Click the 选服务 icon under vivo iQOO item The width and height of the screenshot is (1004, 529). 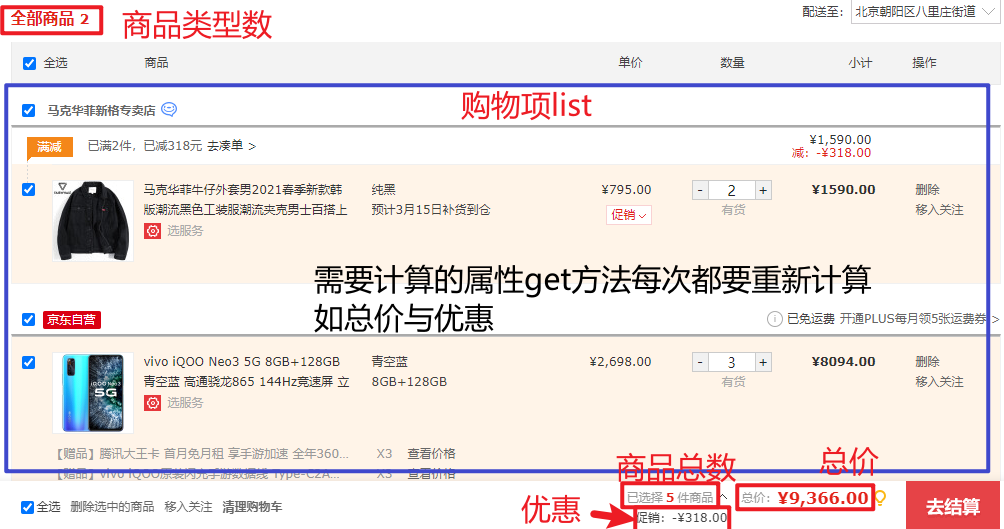[x=152, y=403]
